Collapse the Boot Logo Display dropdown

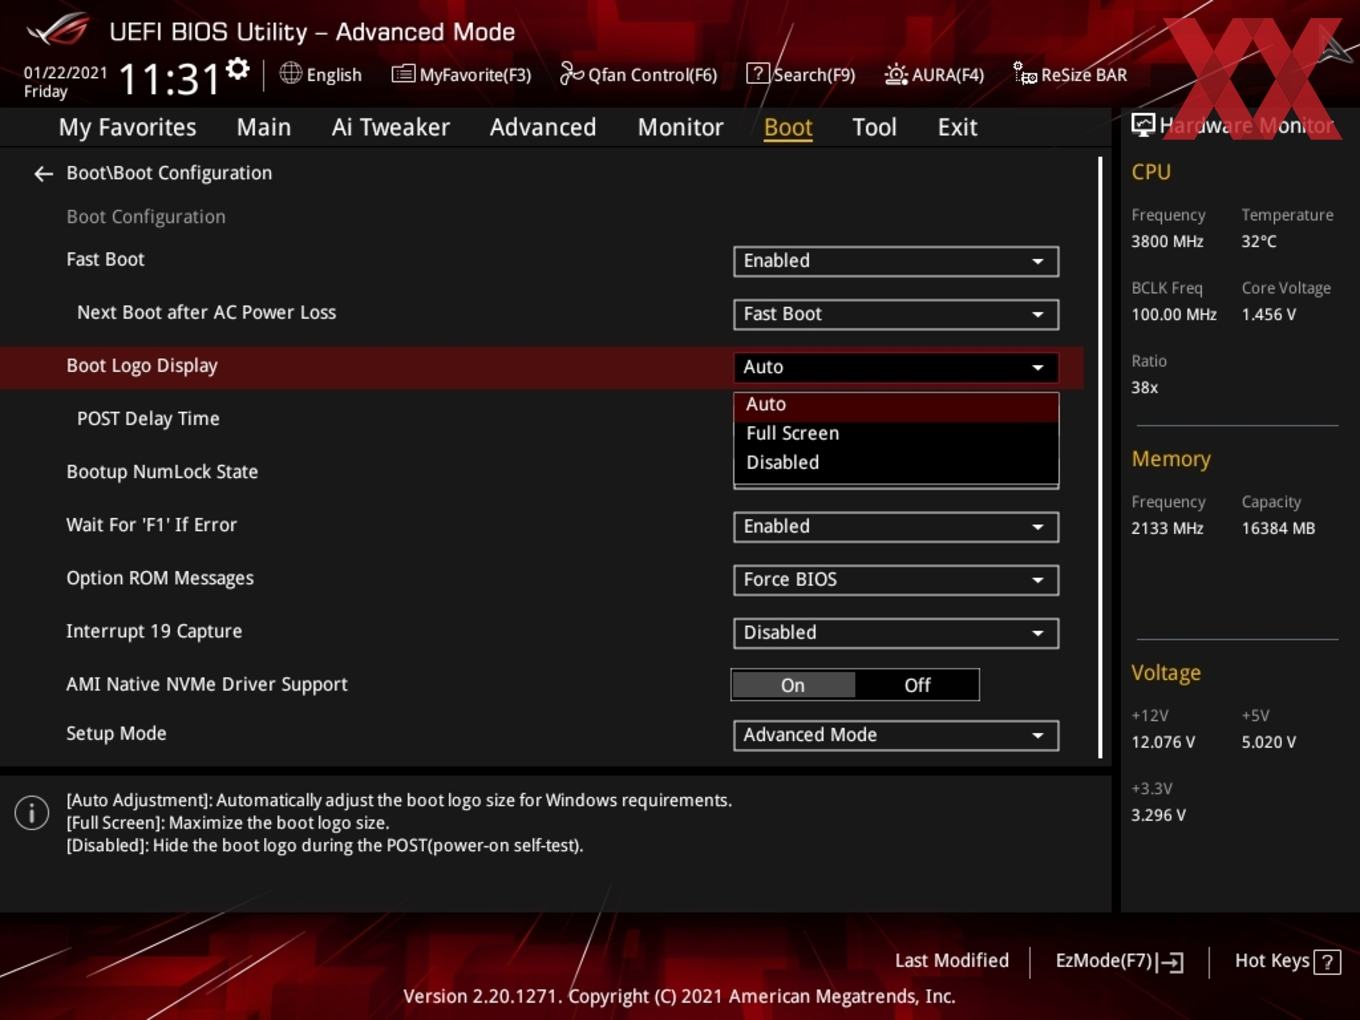[896, 367]
